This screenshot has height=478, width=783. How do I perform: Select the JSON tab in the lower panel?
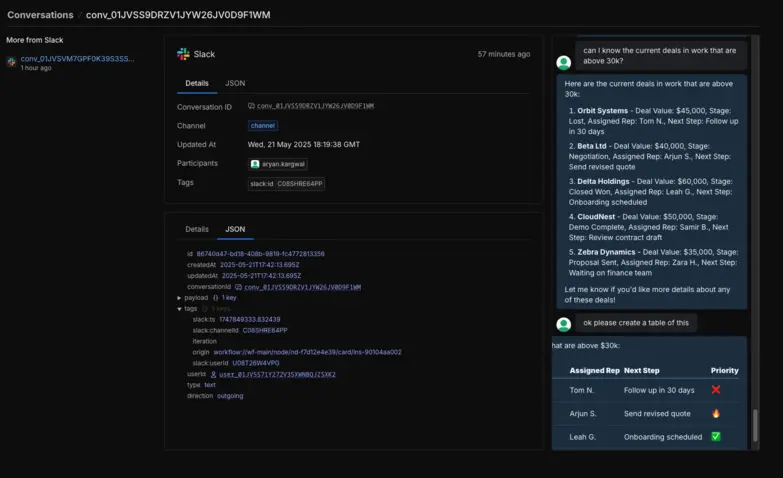235,229
